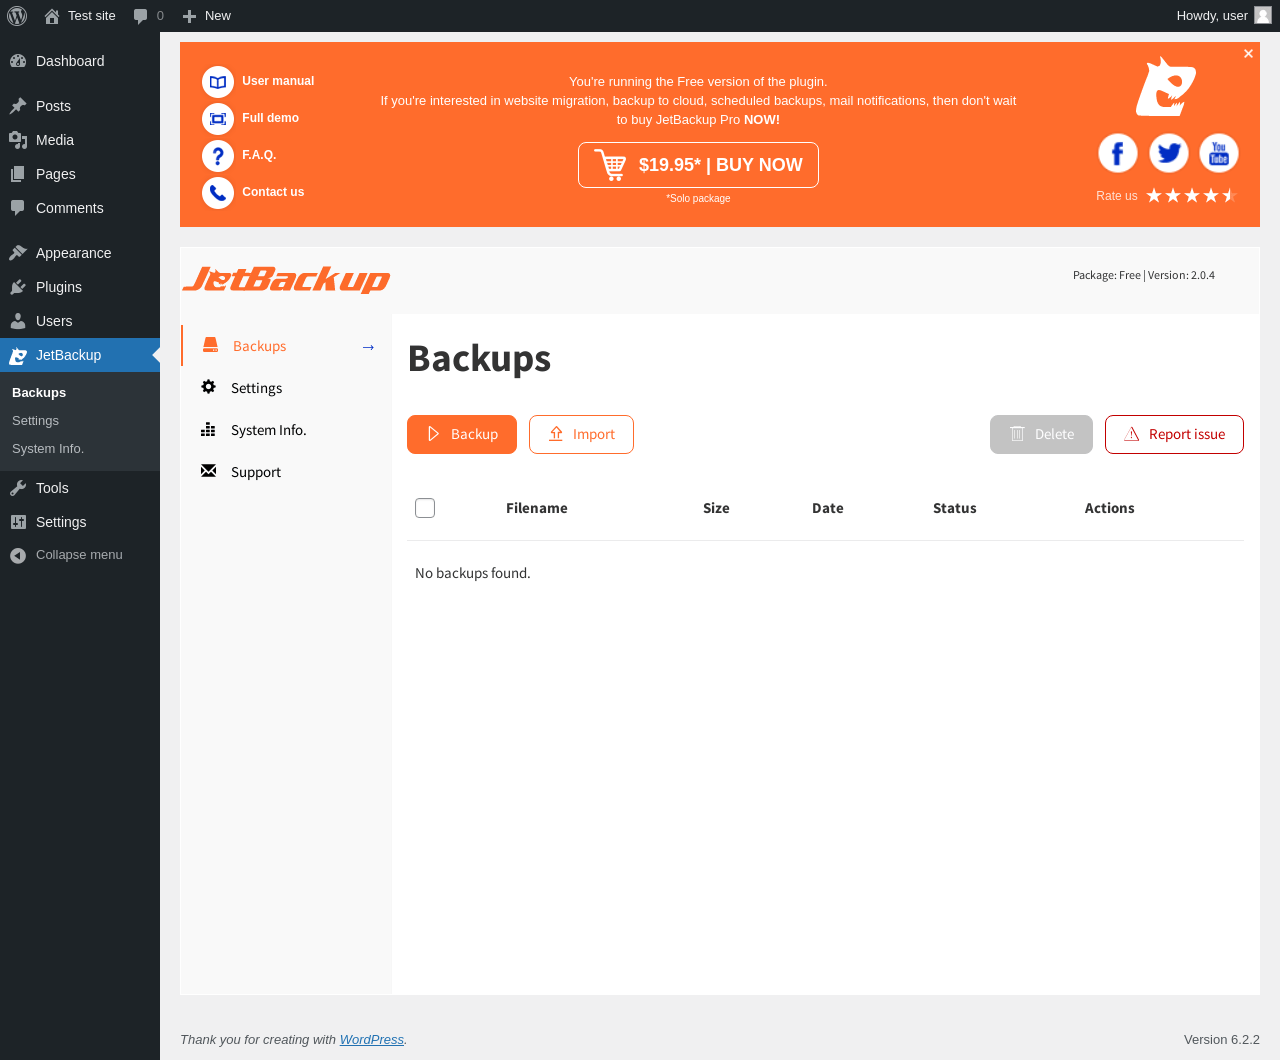Click the JetBackup orange logo
This screenshot has width=1280, height=1060.
pos(286,279)
